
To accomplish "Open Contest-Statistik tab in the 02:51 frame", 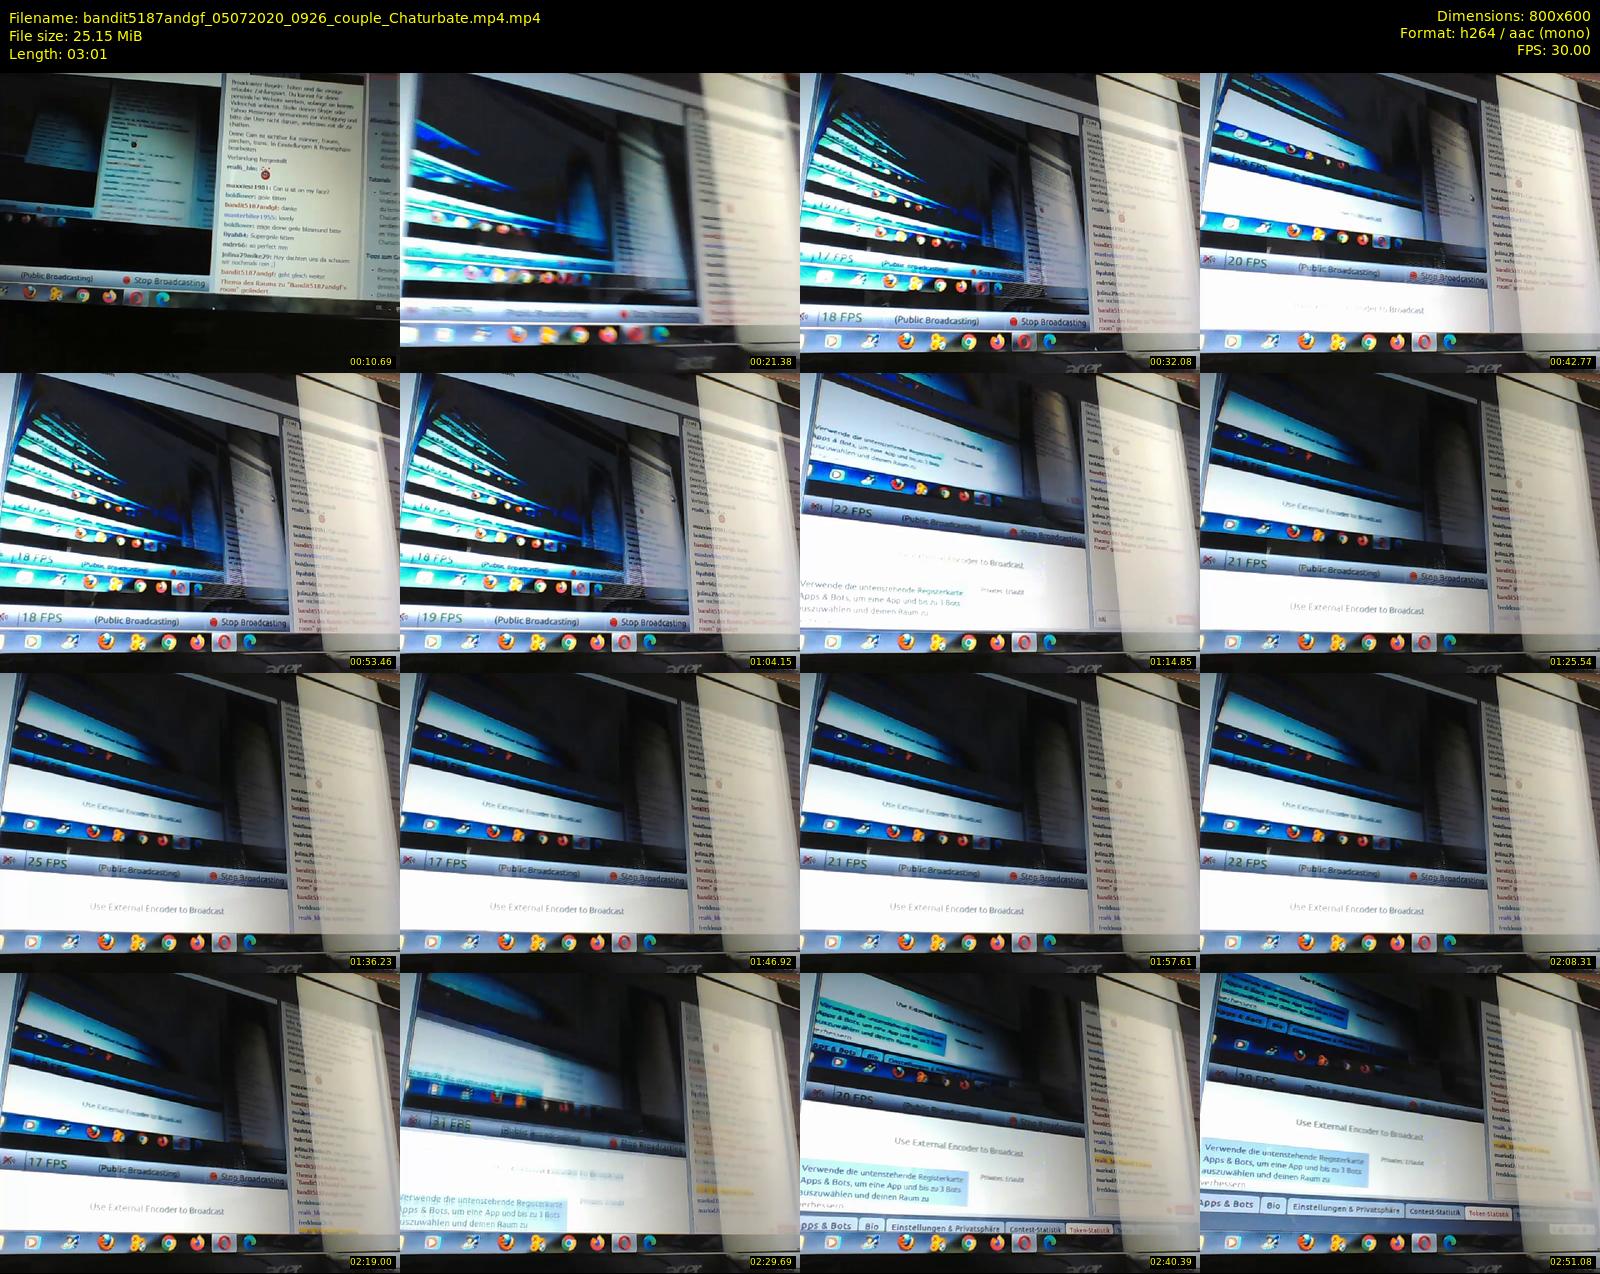I will click(x=1434, y=1211).
